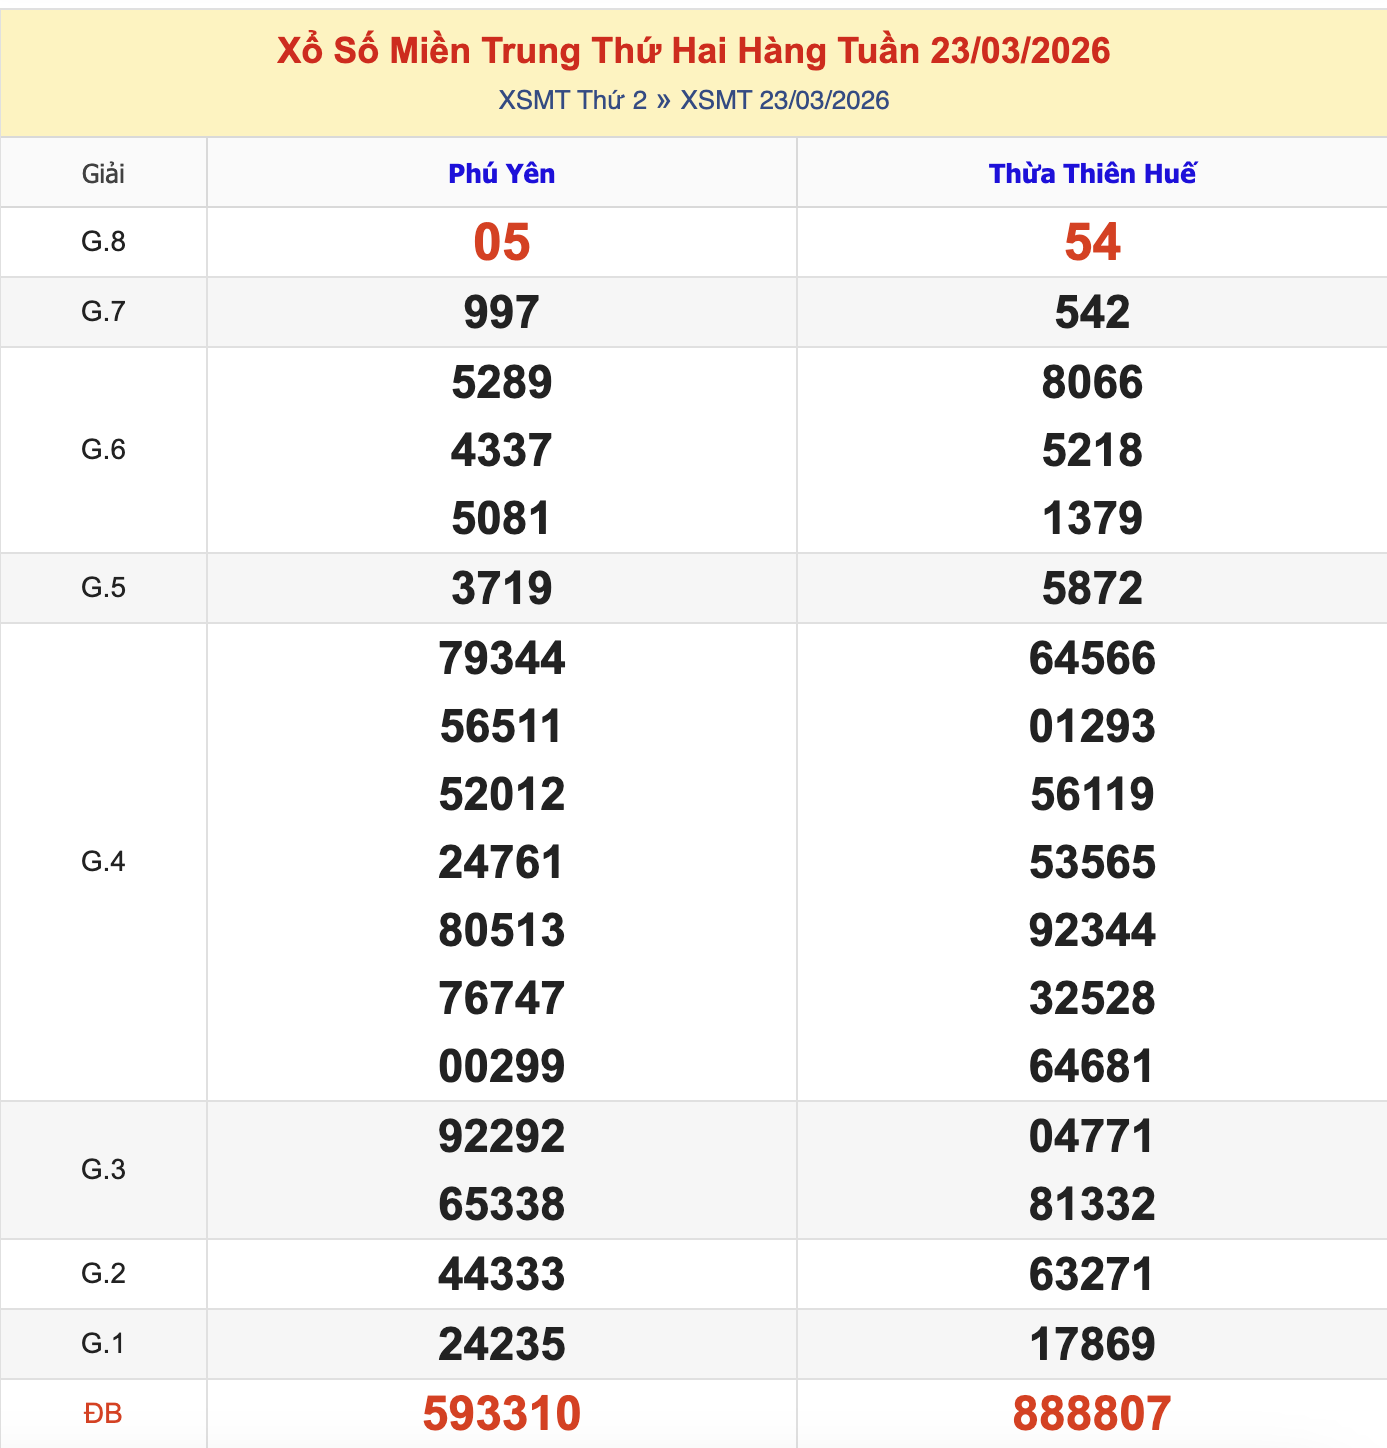1387x1448 pixels.
Task: Click the G.3 prize row label
Action: (x=103, y=1170)
